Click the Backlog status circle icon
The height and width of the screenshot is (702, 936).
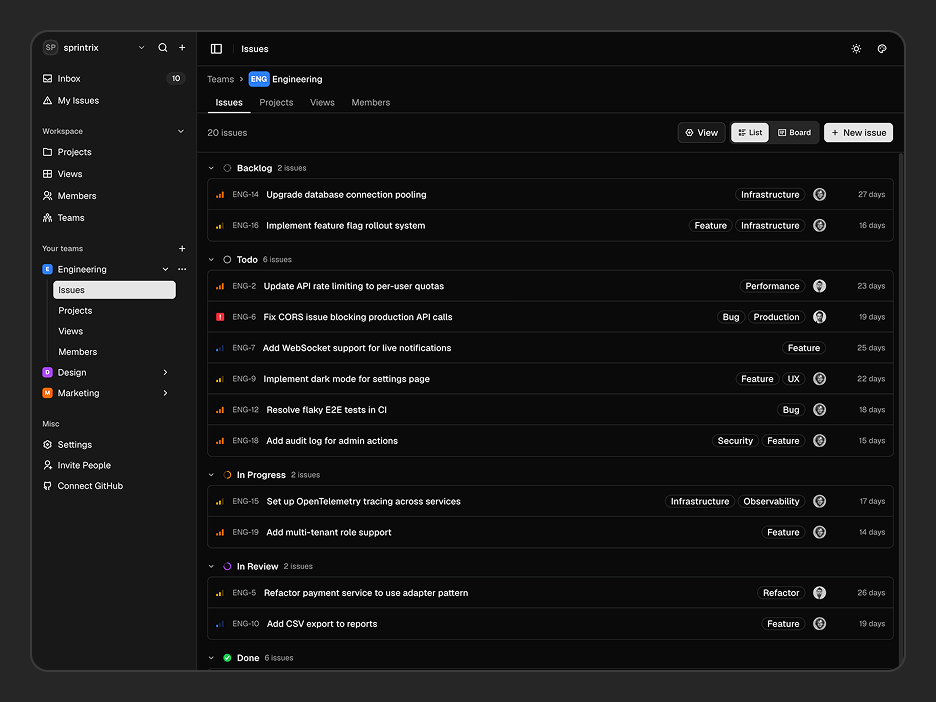click(227, 168)
